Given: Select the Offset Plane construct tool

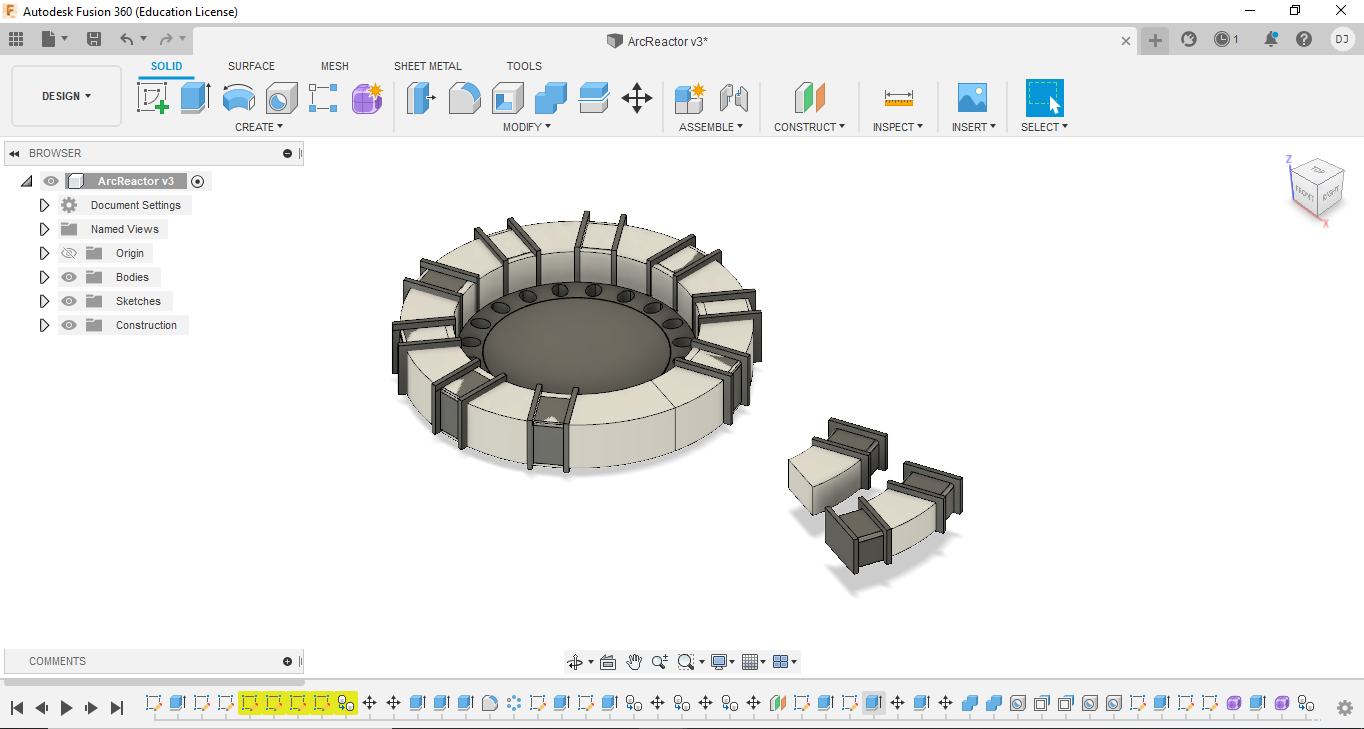Looking at the screenshot, I should [809, 98].
